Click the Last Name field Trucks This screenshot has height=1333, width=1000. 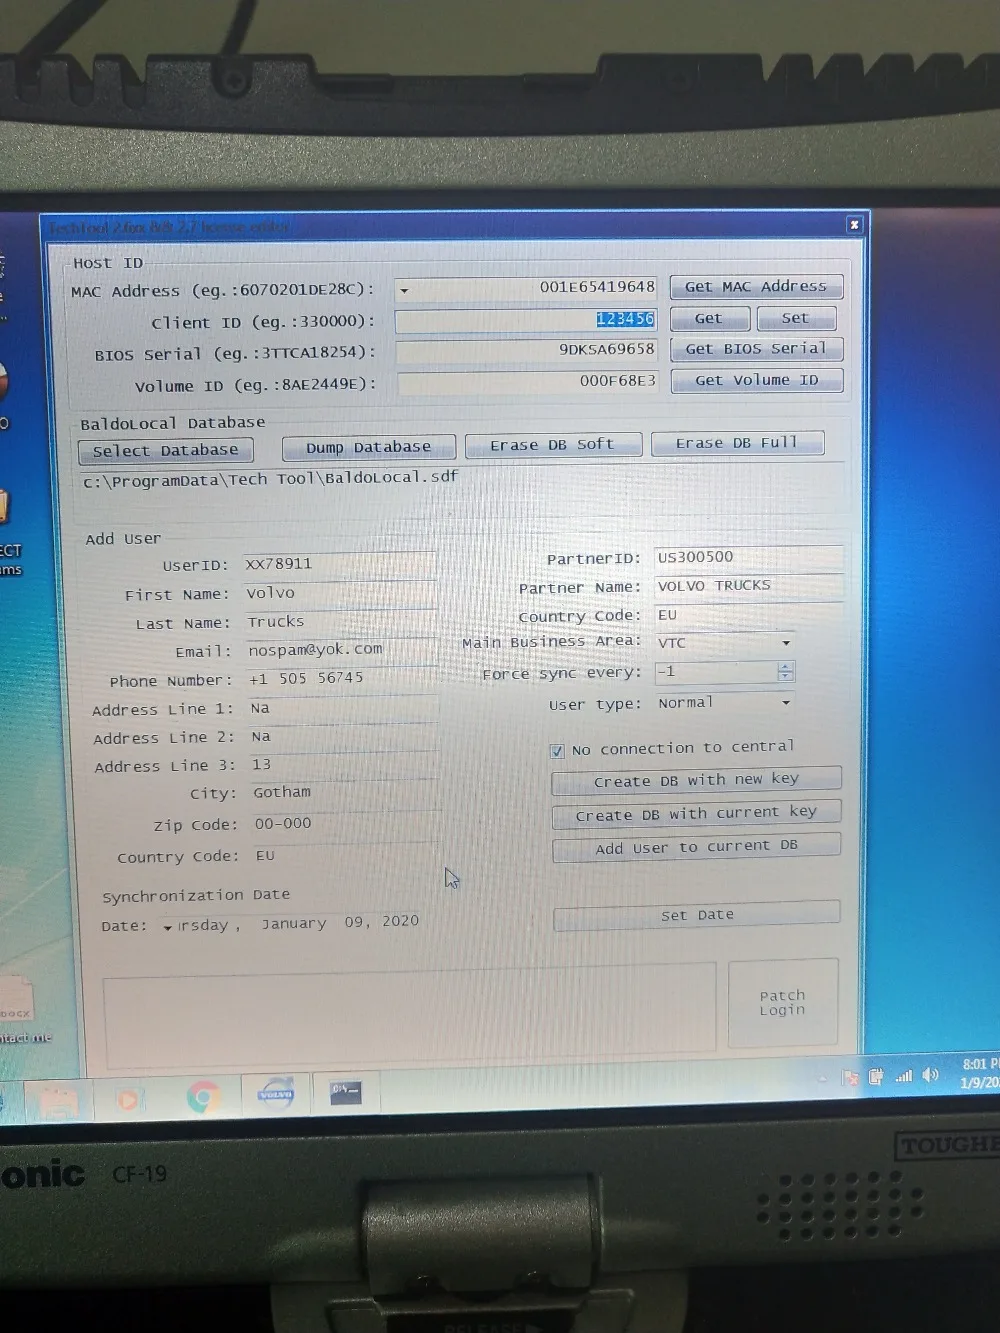340,622
